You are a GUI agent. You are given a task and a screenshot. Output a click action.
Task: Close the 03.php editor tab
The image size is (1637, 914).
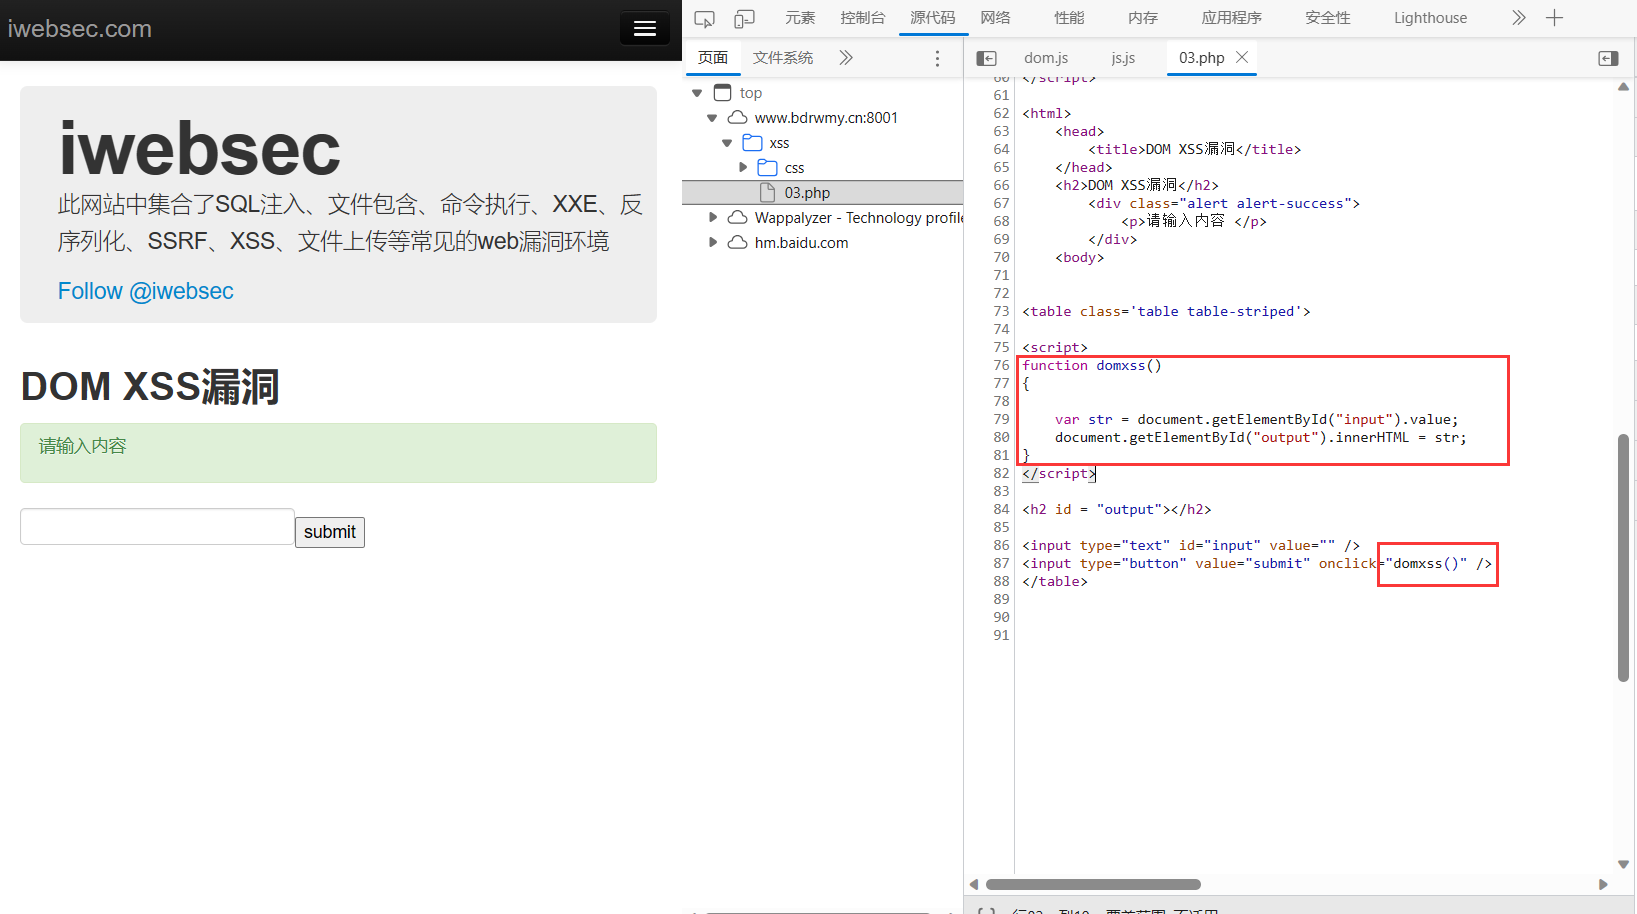pos(1242,57)
